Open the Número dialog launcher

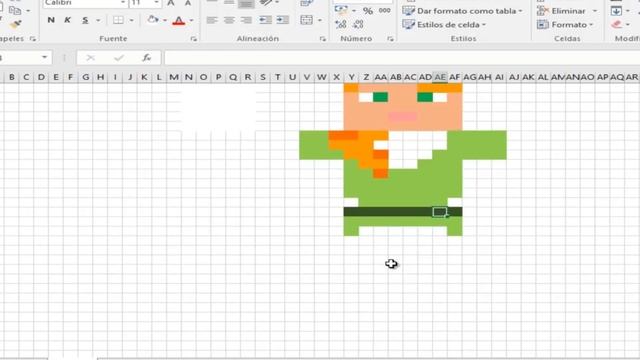coord(391,39)
